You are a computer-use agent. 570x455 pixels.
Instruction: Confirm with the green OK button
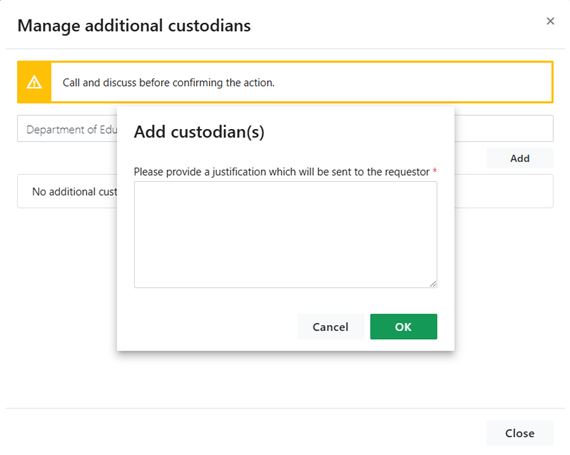coord(404,327)
